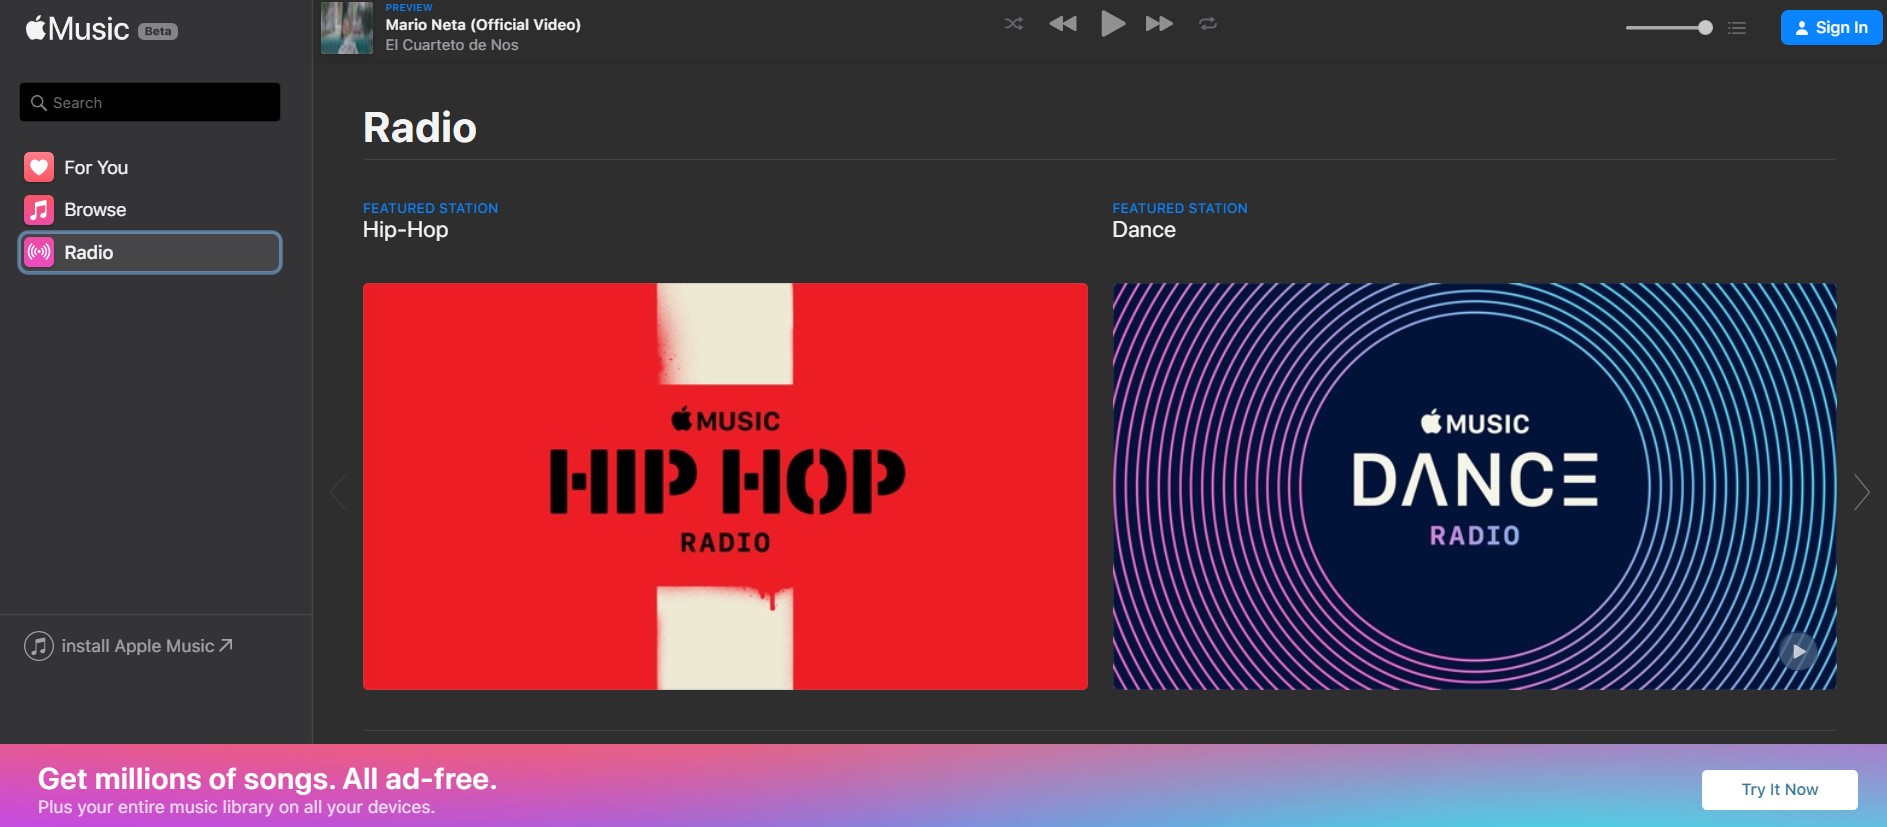Click the Beta badge
1887x827 pixels.
pos(158,31)
